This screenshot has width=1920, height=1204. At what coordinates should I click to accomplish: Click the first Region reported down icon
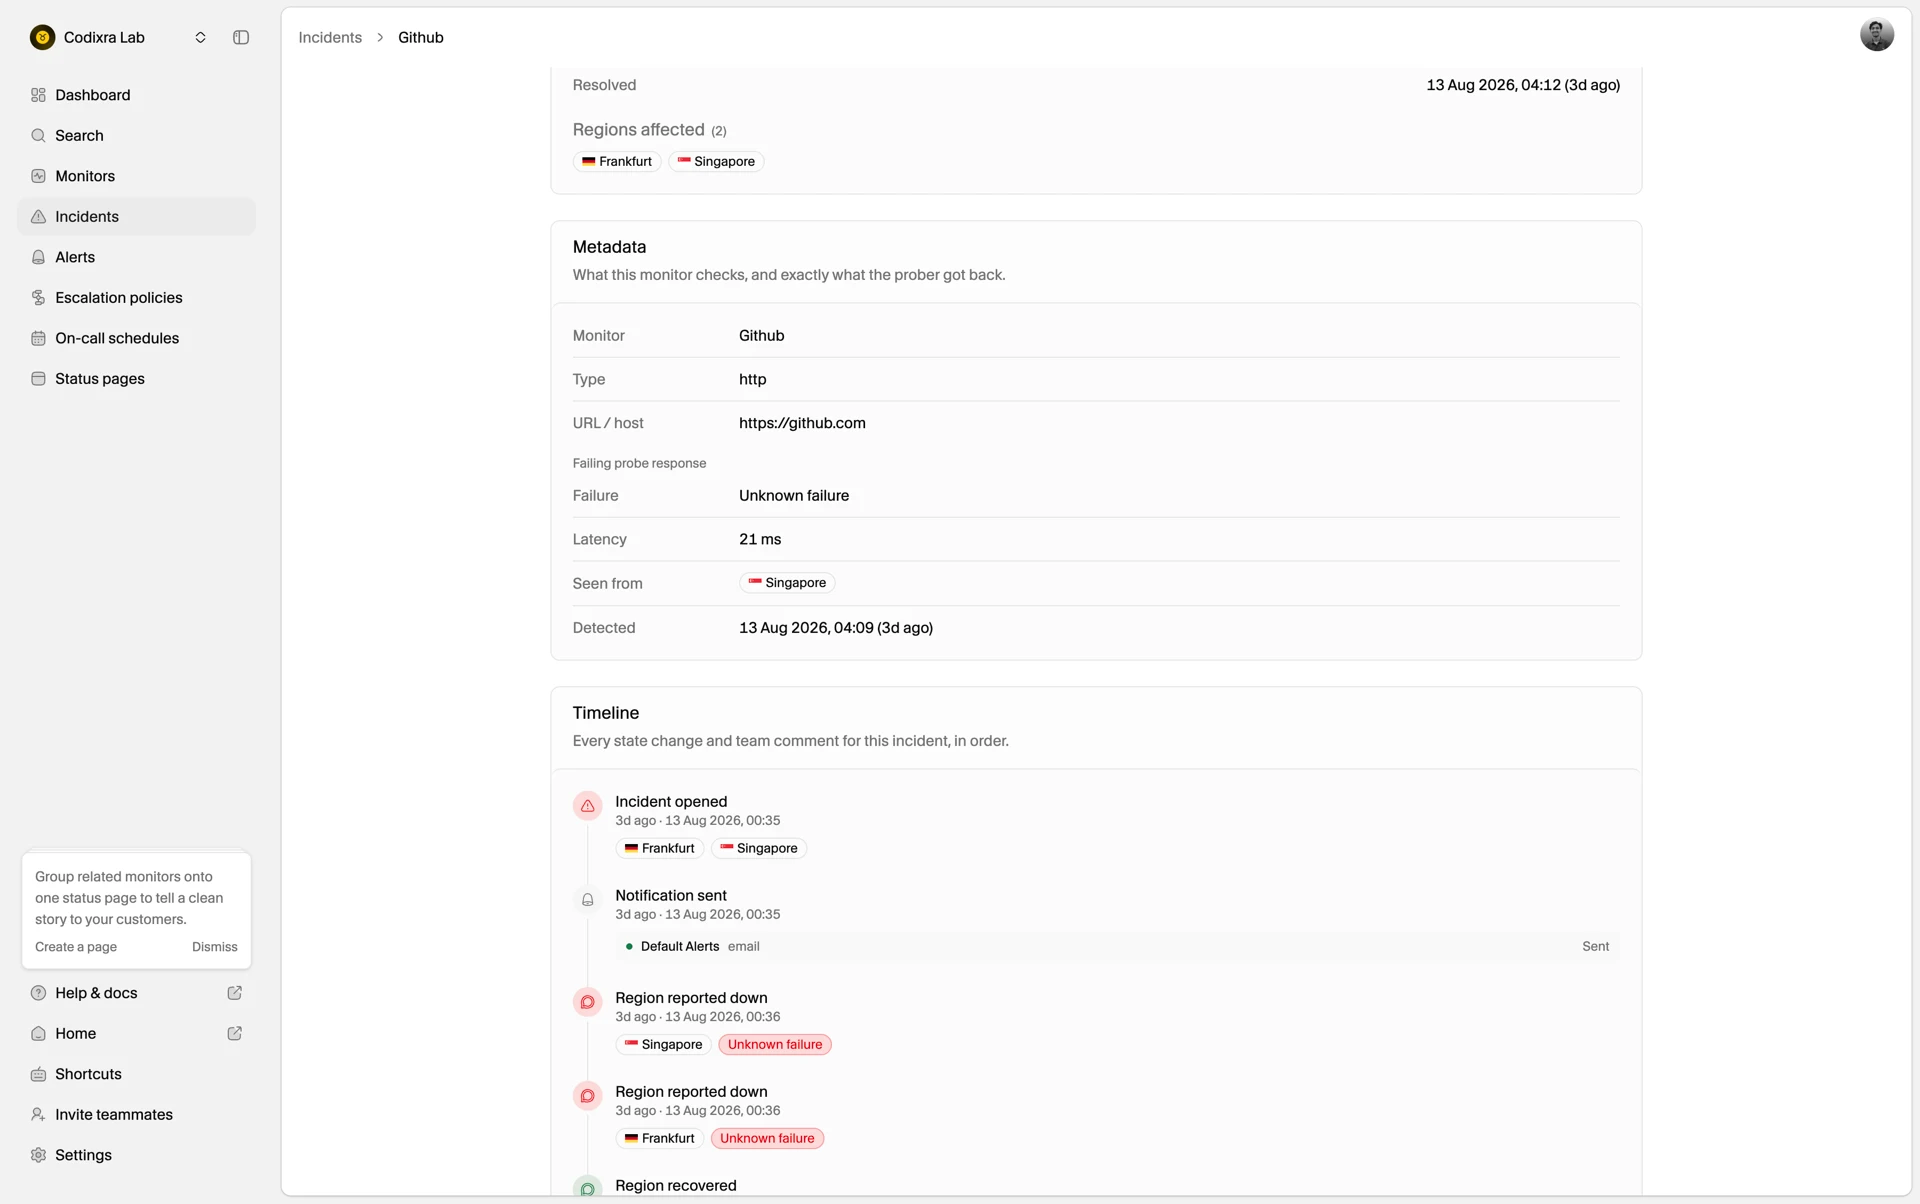[587, 1002]
